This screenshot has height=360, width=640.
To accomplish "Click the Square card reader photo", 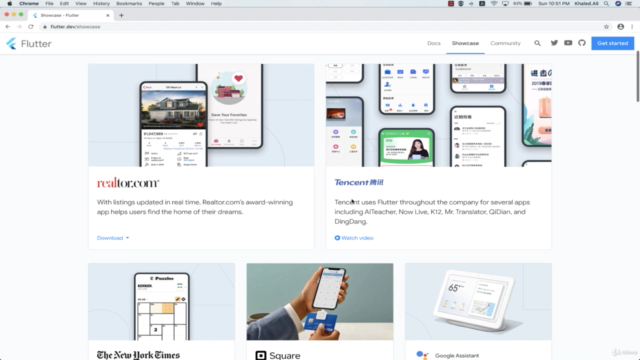I will (x=320, y=302).
